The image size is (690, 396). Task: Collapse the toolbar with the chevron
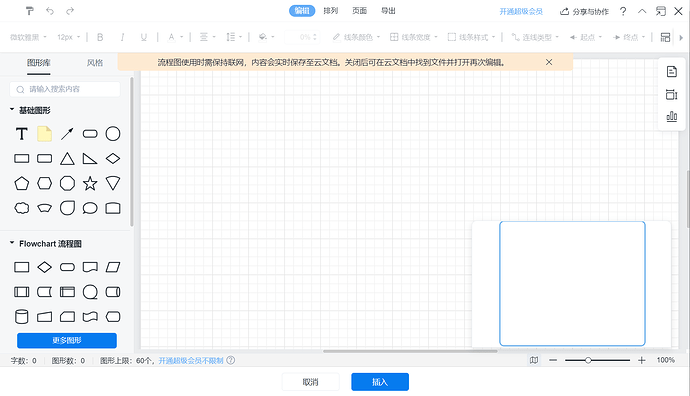642,11
